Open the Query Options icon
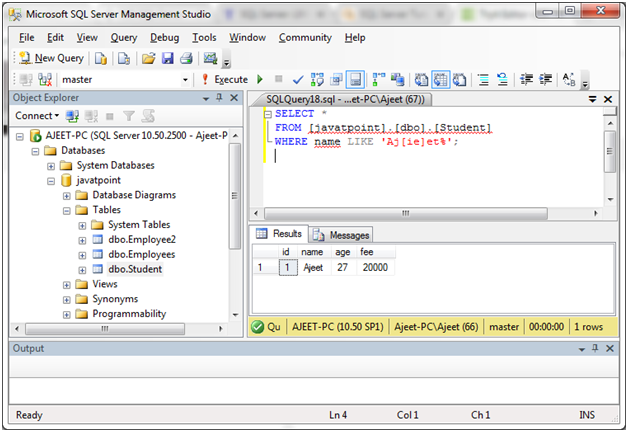 click(336, 80)
